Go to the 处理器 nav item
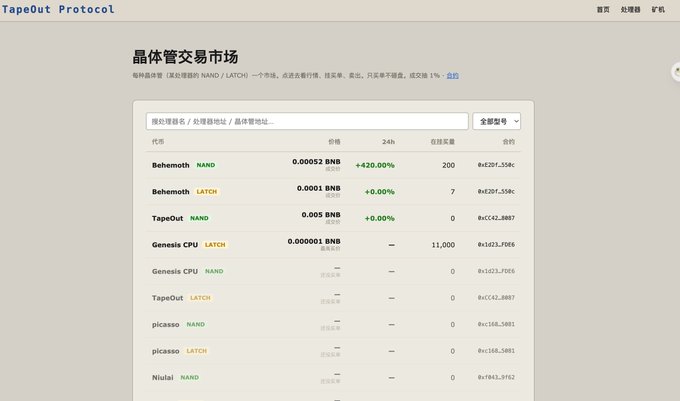Viewport: 680px width, 401px height. (x=630, y=10)
